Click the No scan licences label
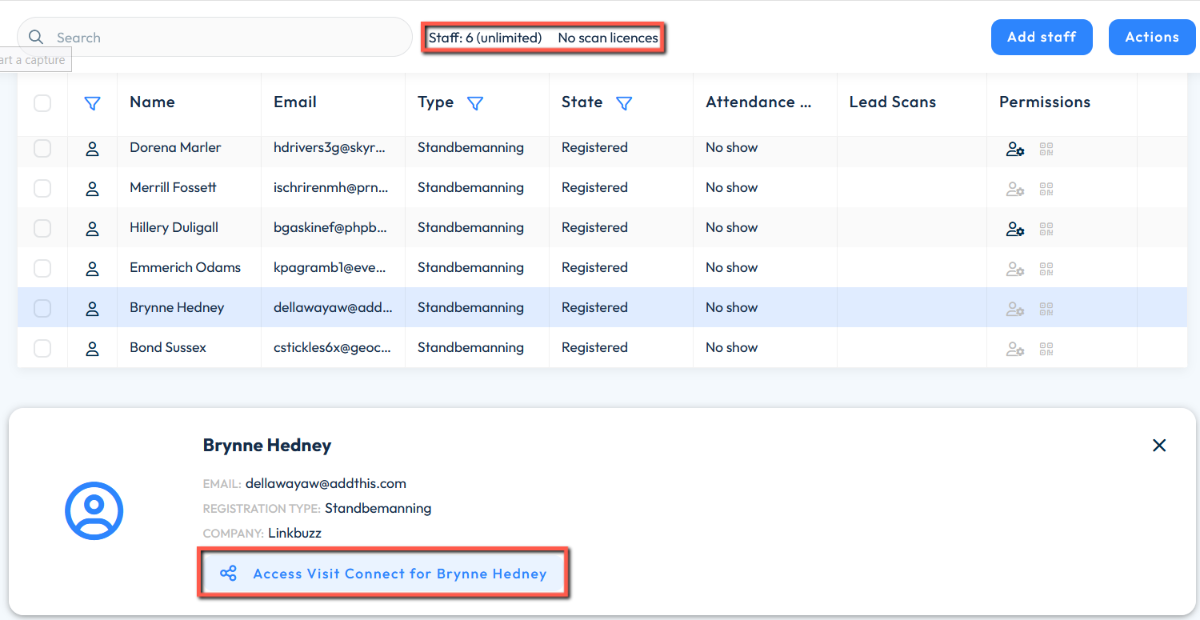Image resolution: width=1200 pixels, height=620 pixels. (x=608, y=38)
